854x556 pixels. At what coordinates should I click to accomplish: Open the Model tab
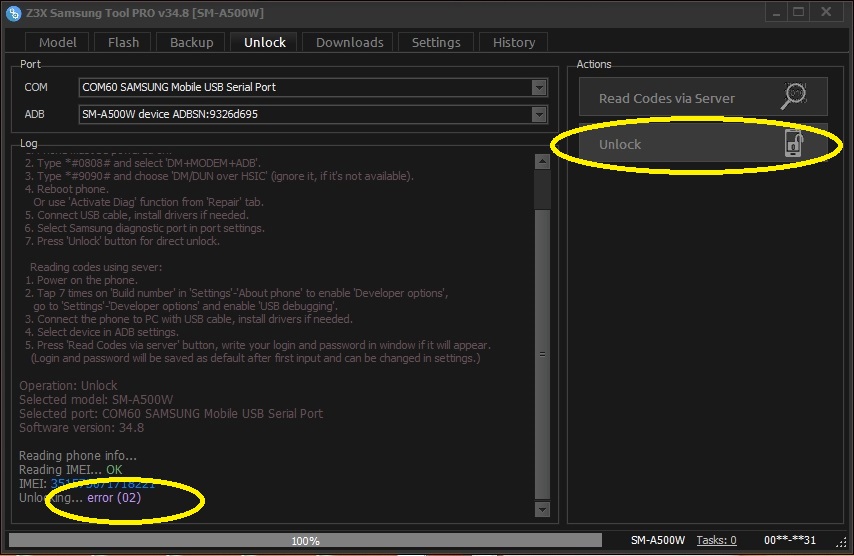(57, 42)
